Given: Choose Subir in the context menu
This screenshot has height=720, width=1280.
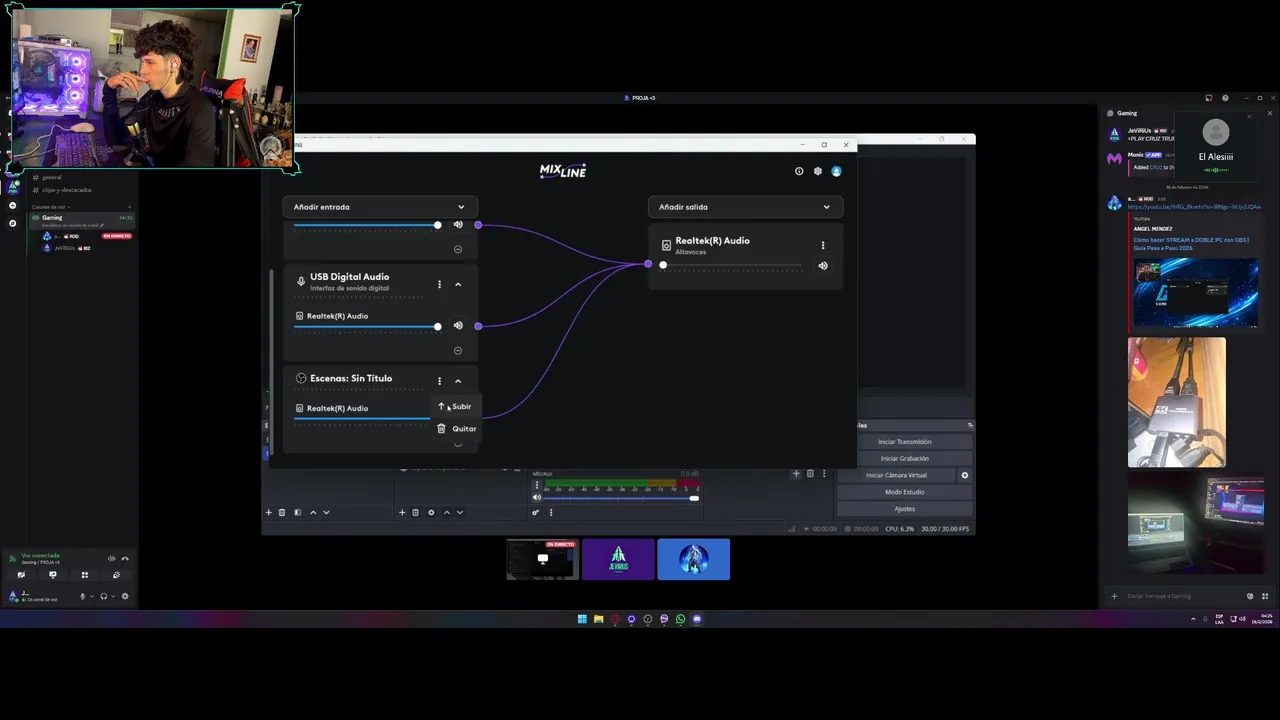Looking at the screenshot, I should point(455,407).
